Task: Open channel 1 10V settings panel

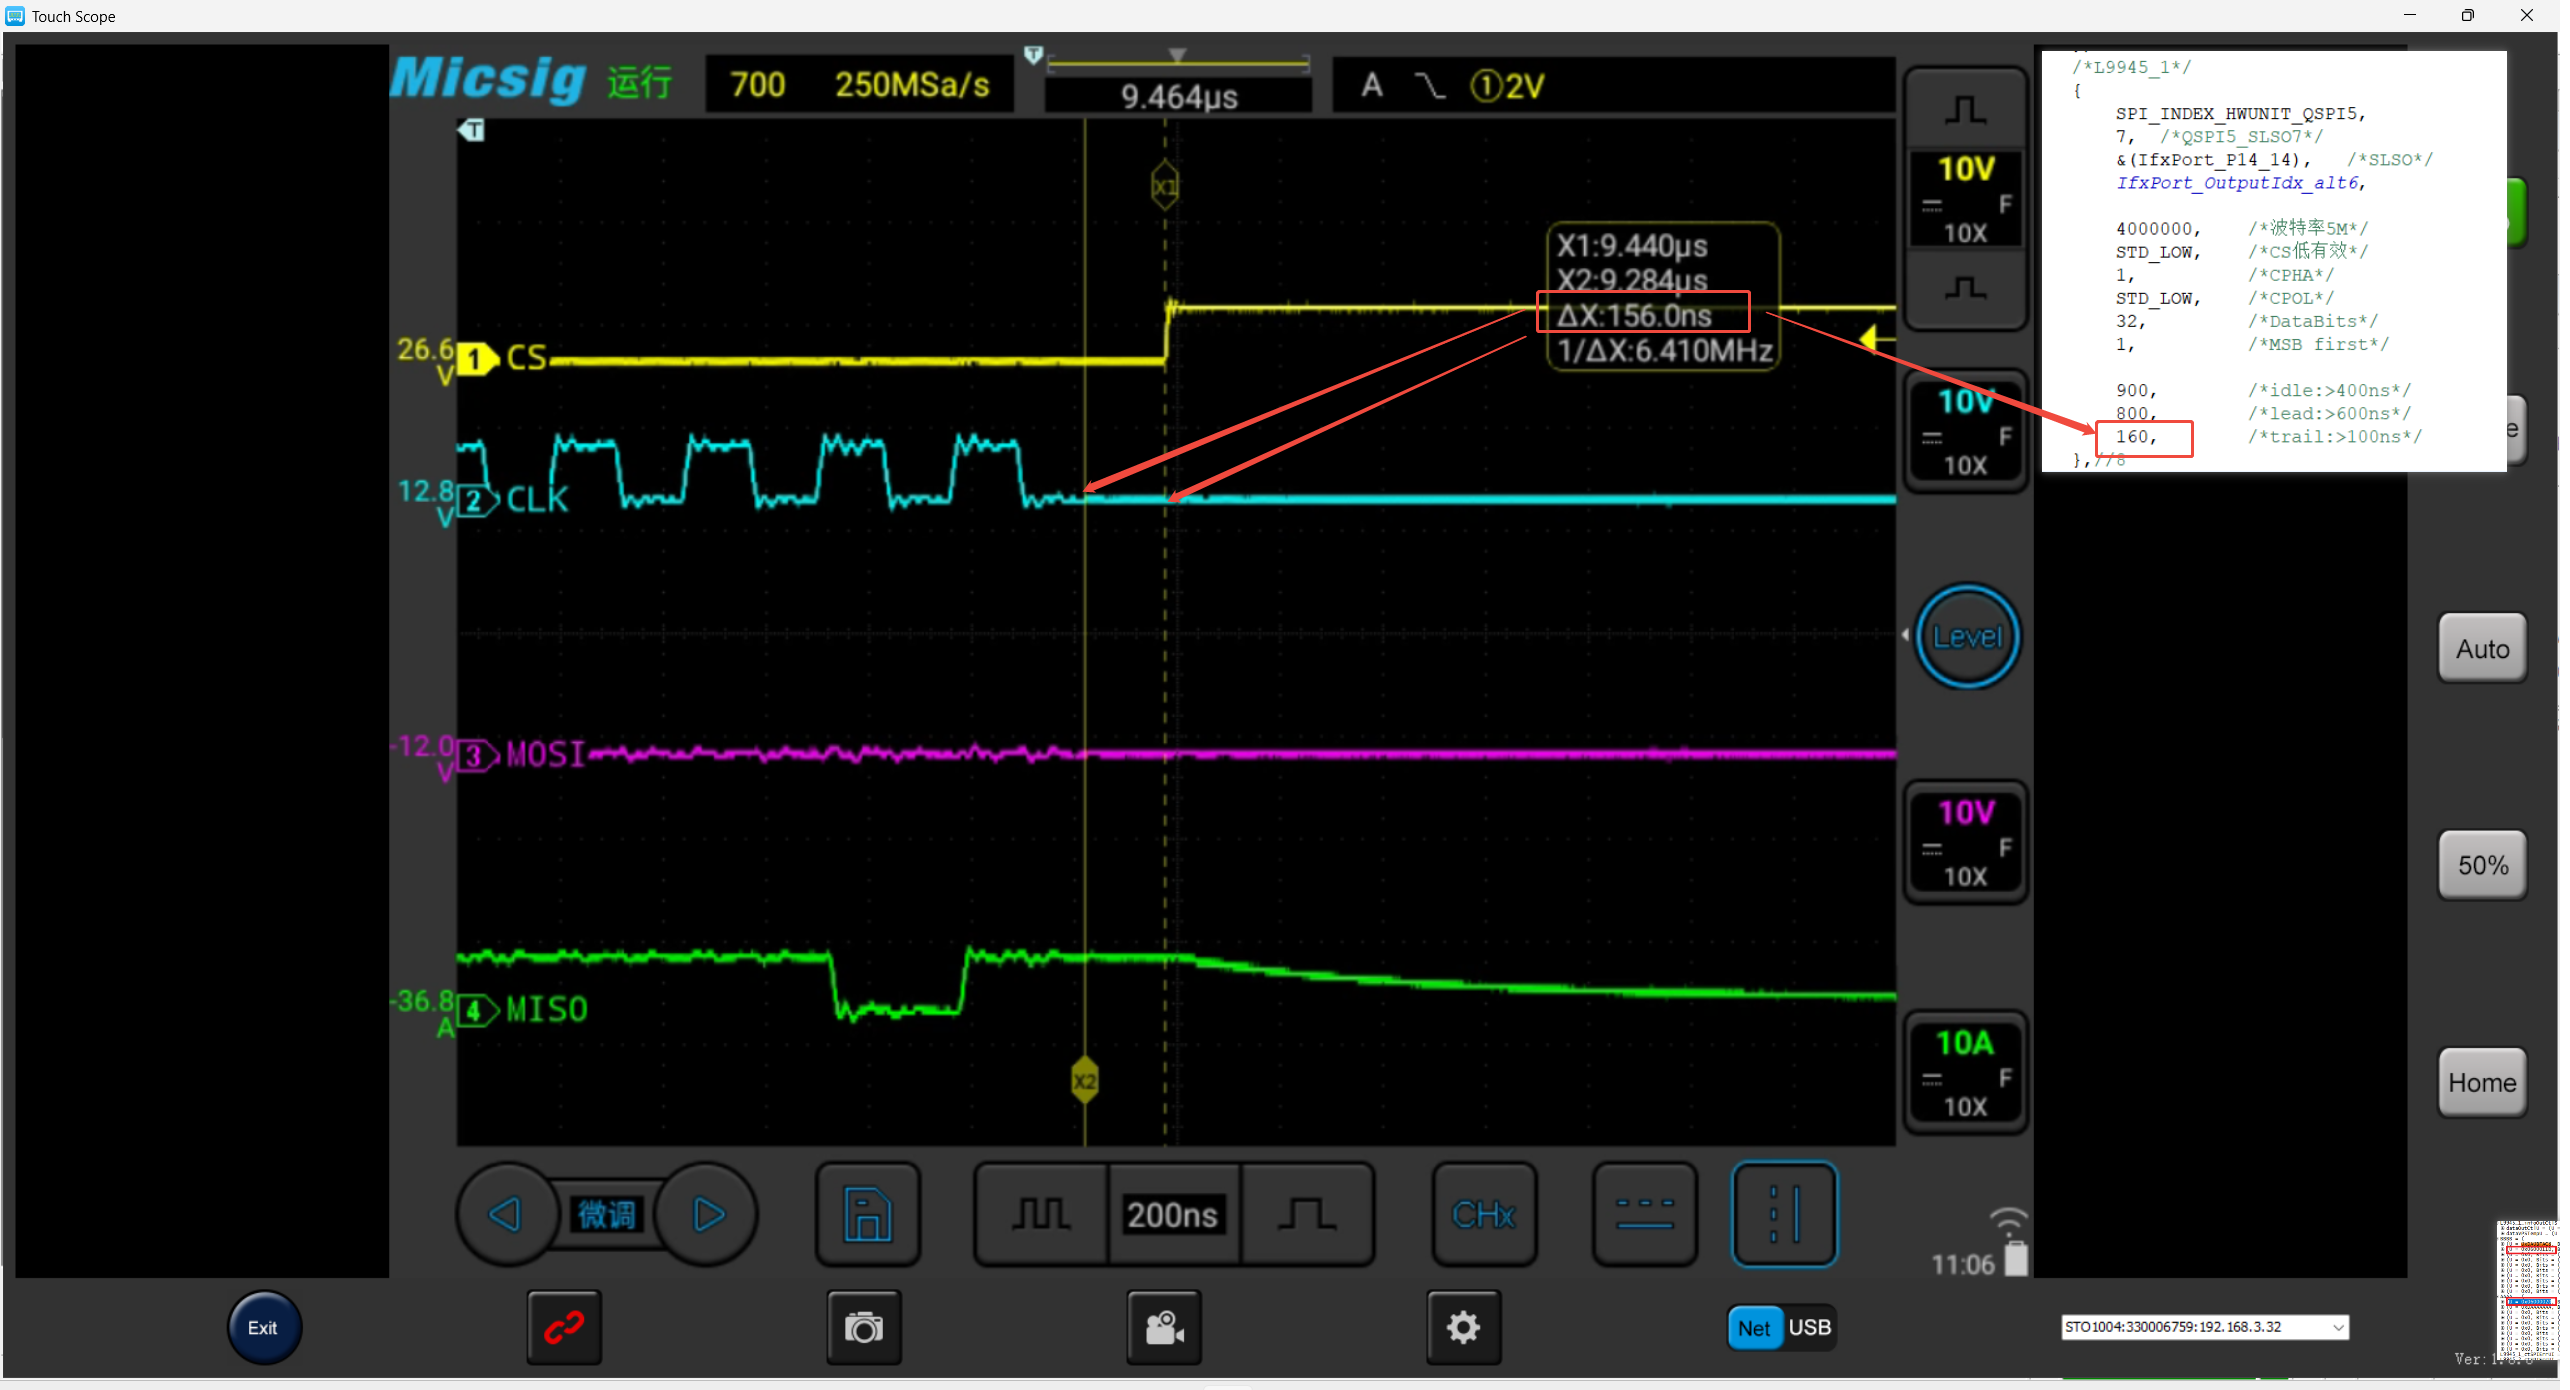Action: pos(1966,198)
